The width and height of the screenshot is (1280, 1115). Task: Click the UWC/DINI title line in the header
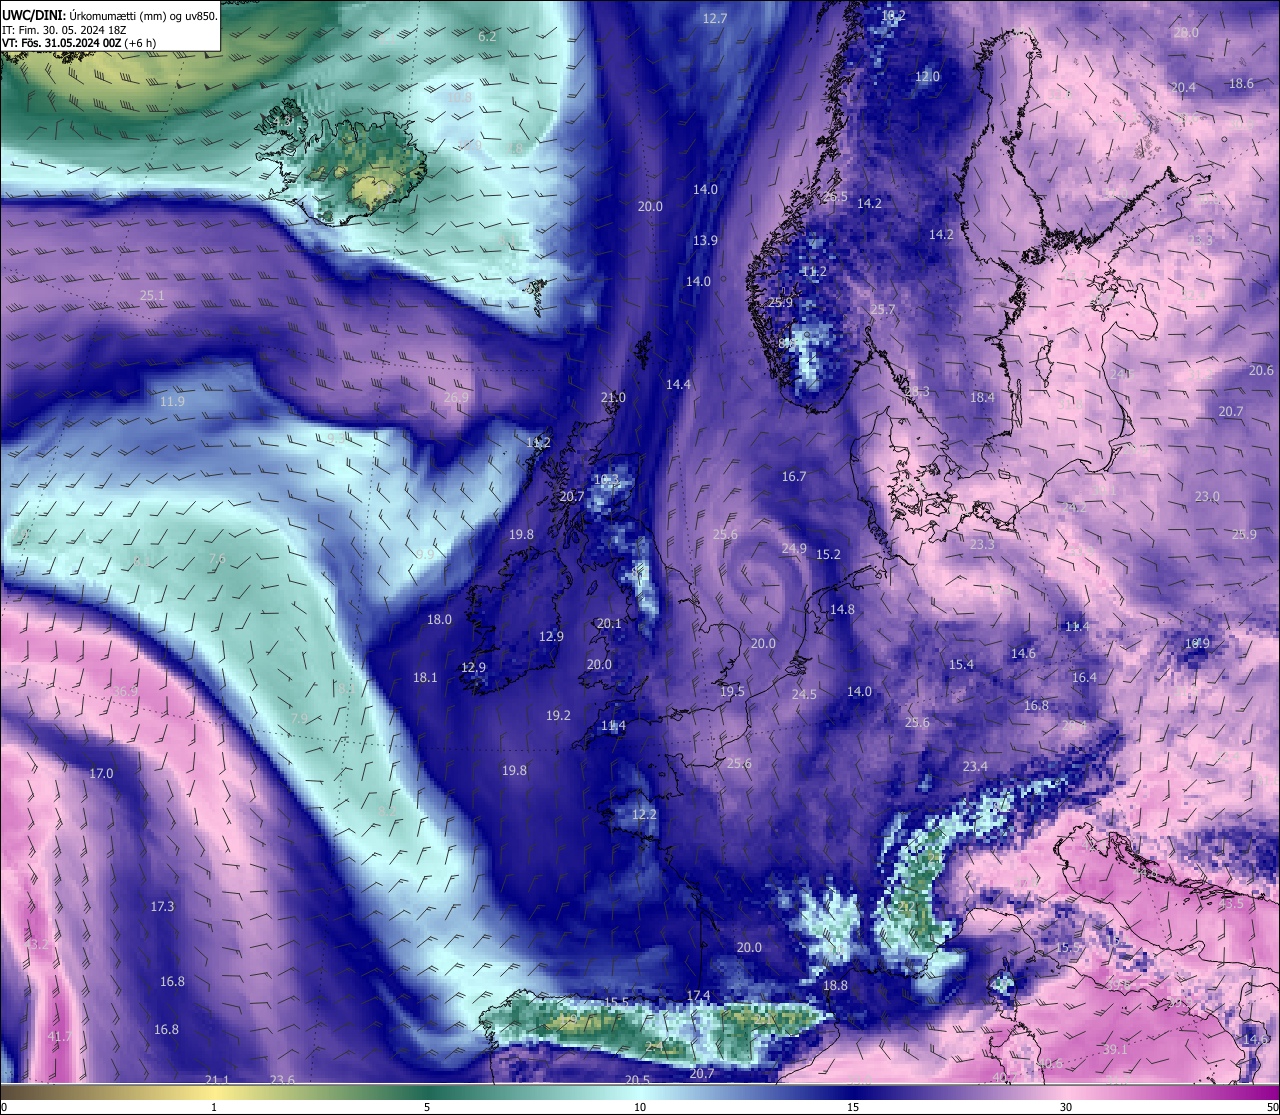[x=109, y=15]
